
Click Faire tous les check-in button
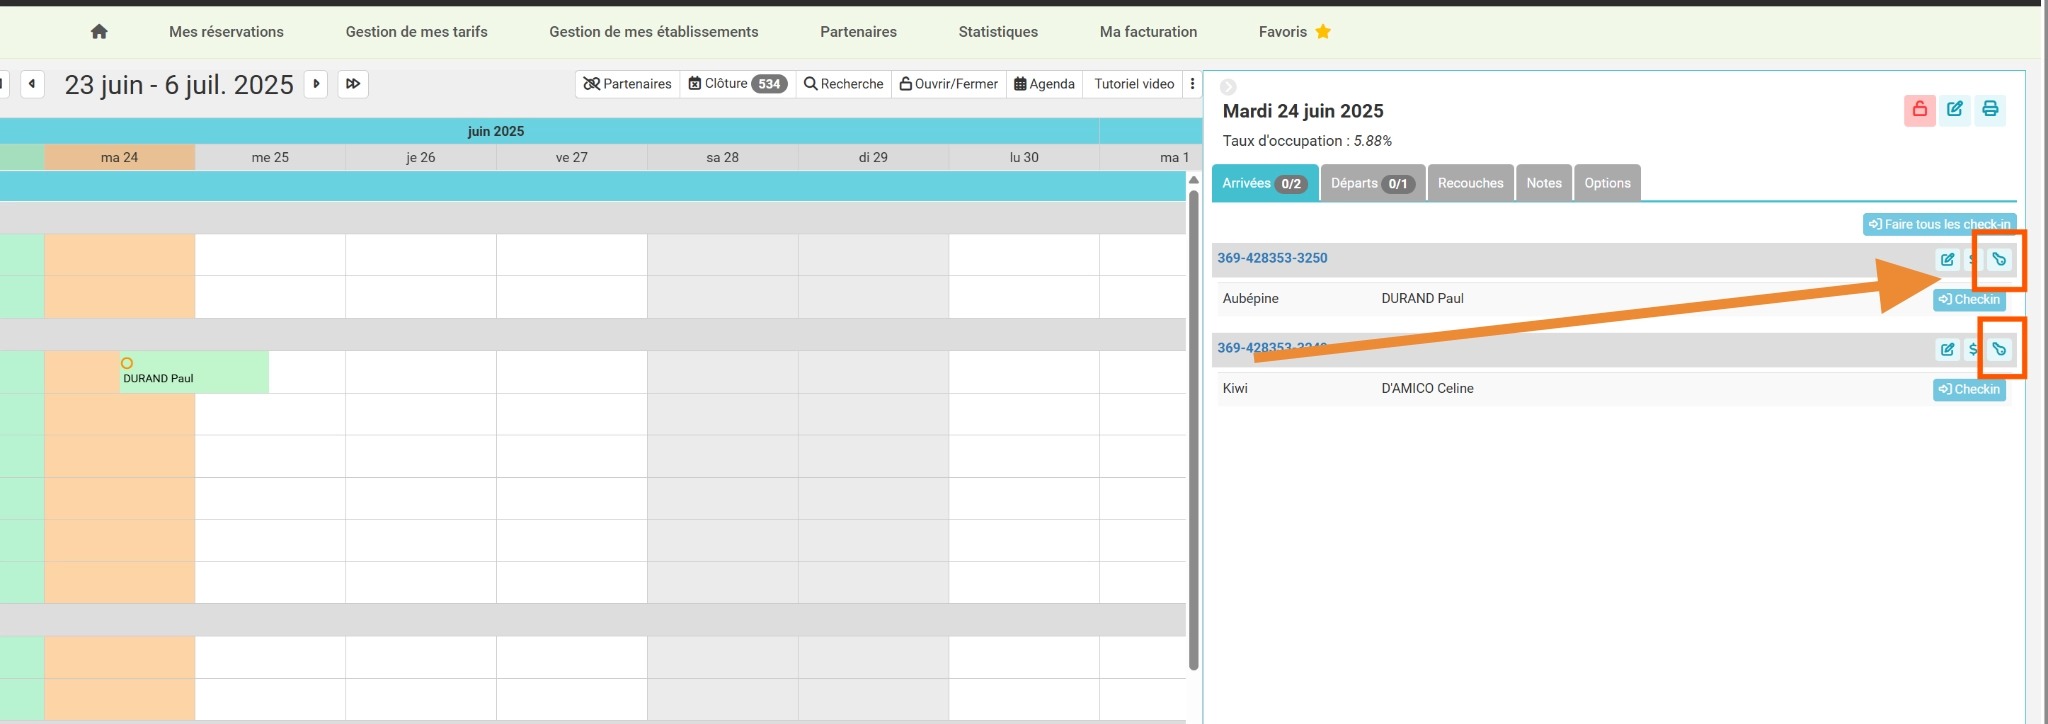[1939, 224]
